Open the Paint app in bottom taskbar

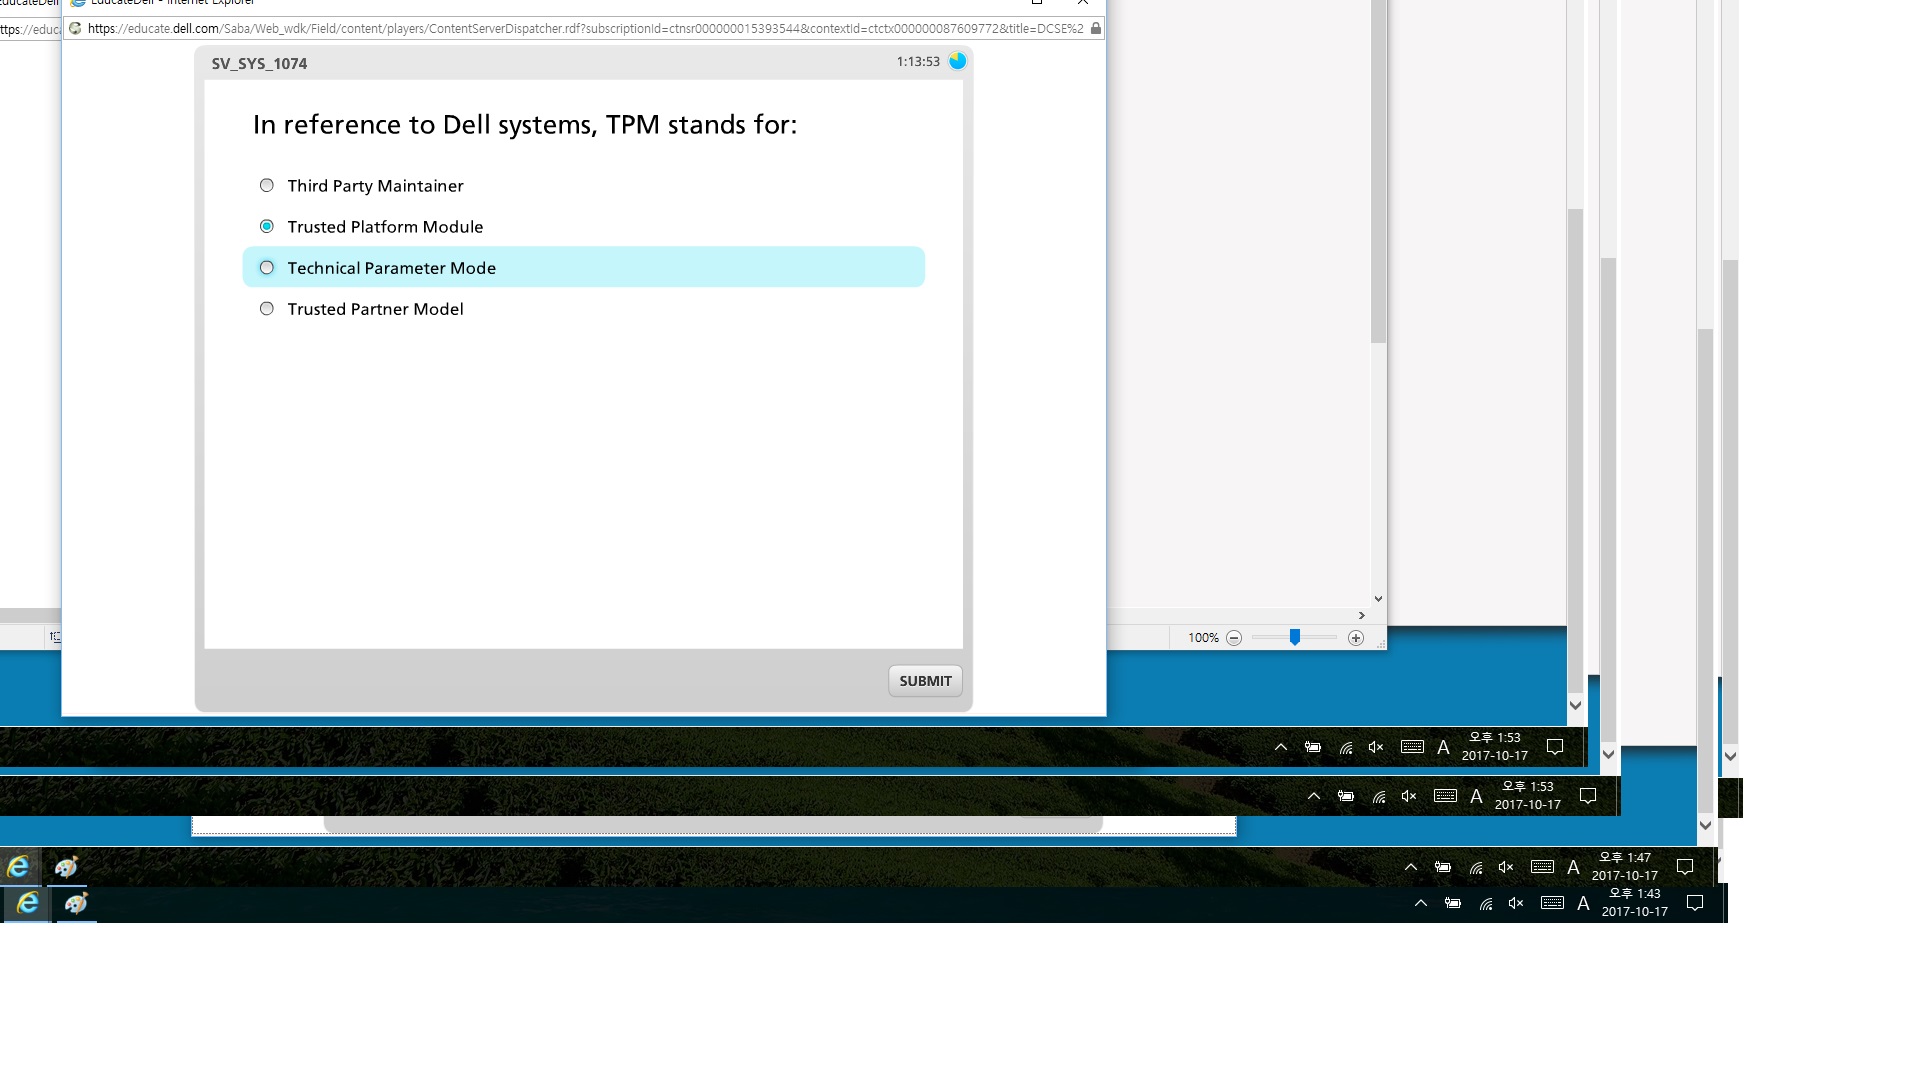(76, 904)
